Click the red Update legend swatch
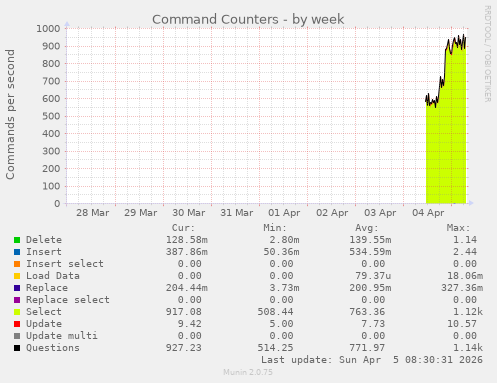The image size is (497, 383). pos(17,324)
